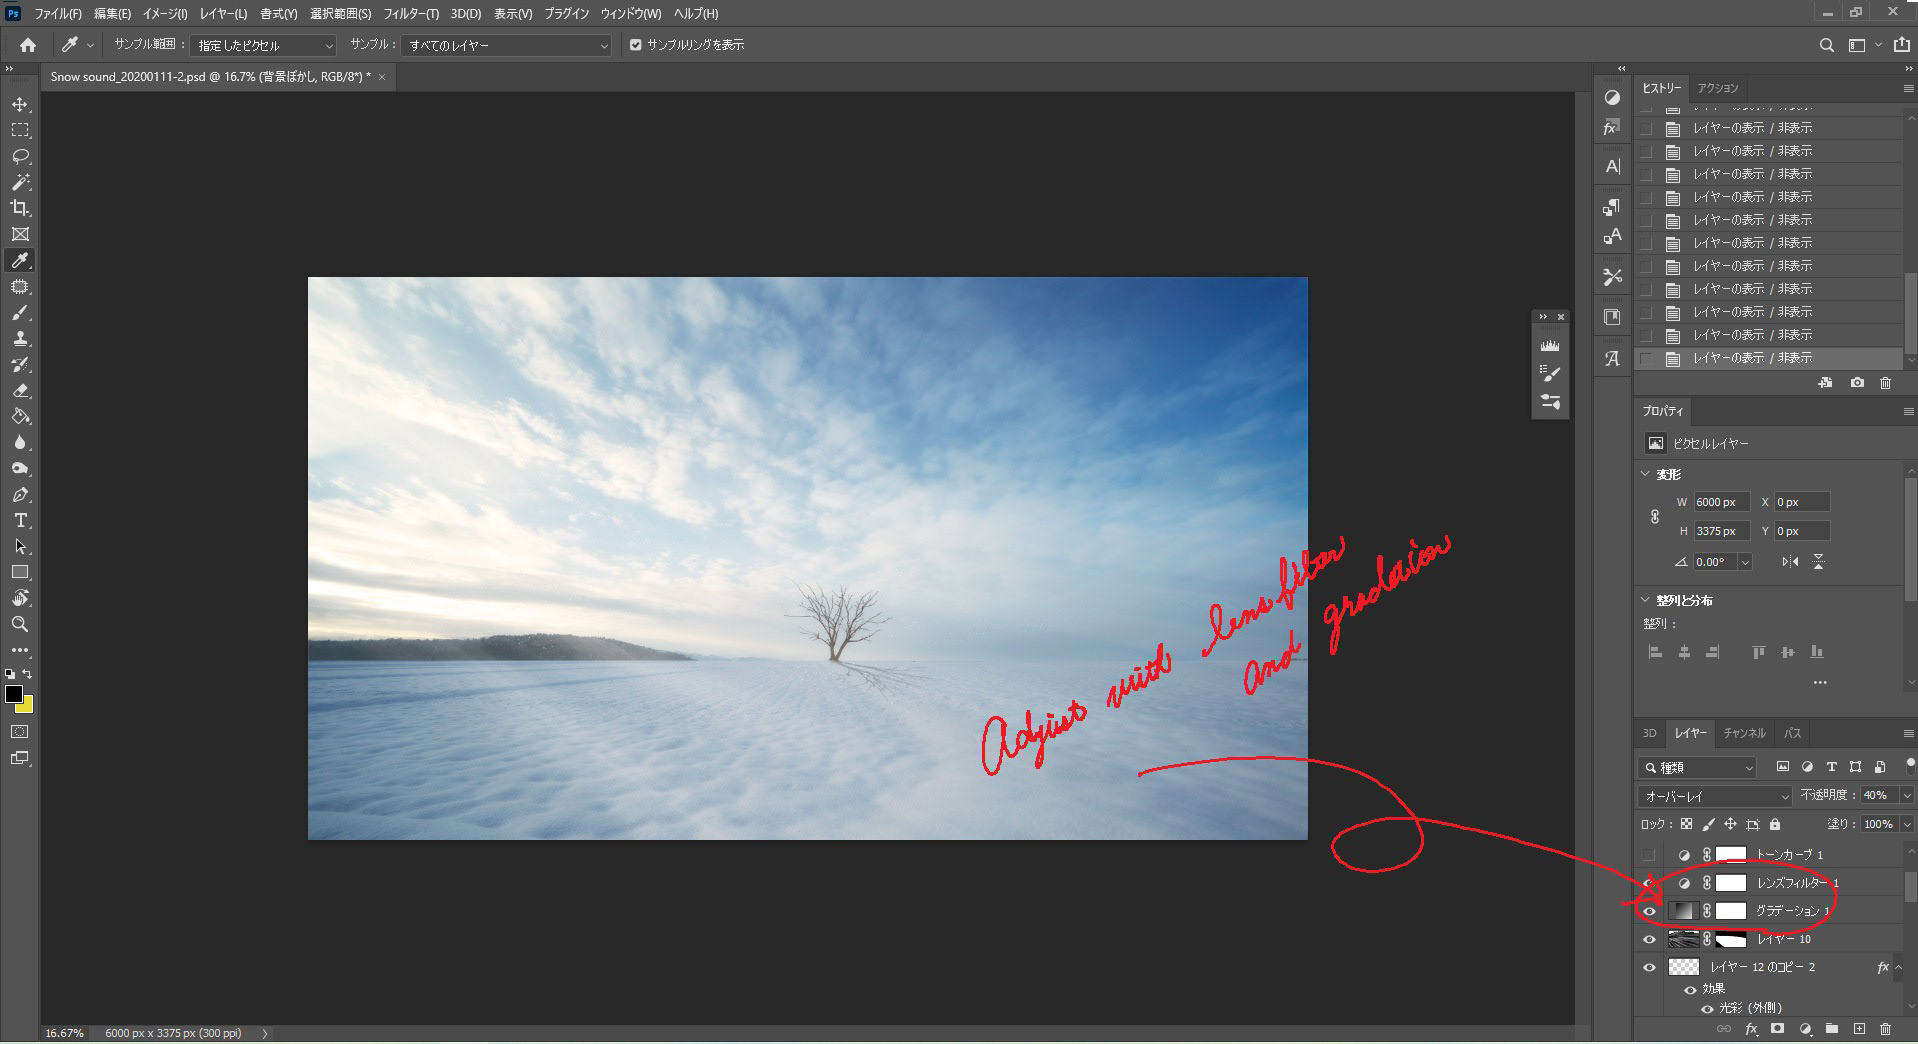Toggle lock transparent pixels checkerboard icon

(1686, 825)
